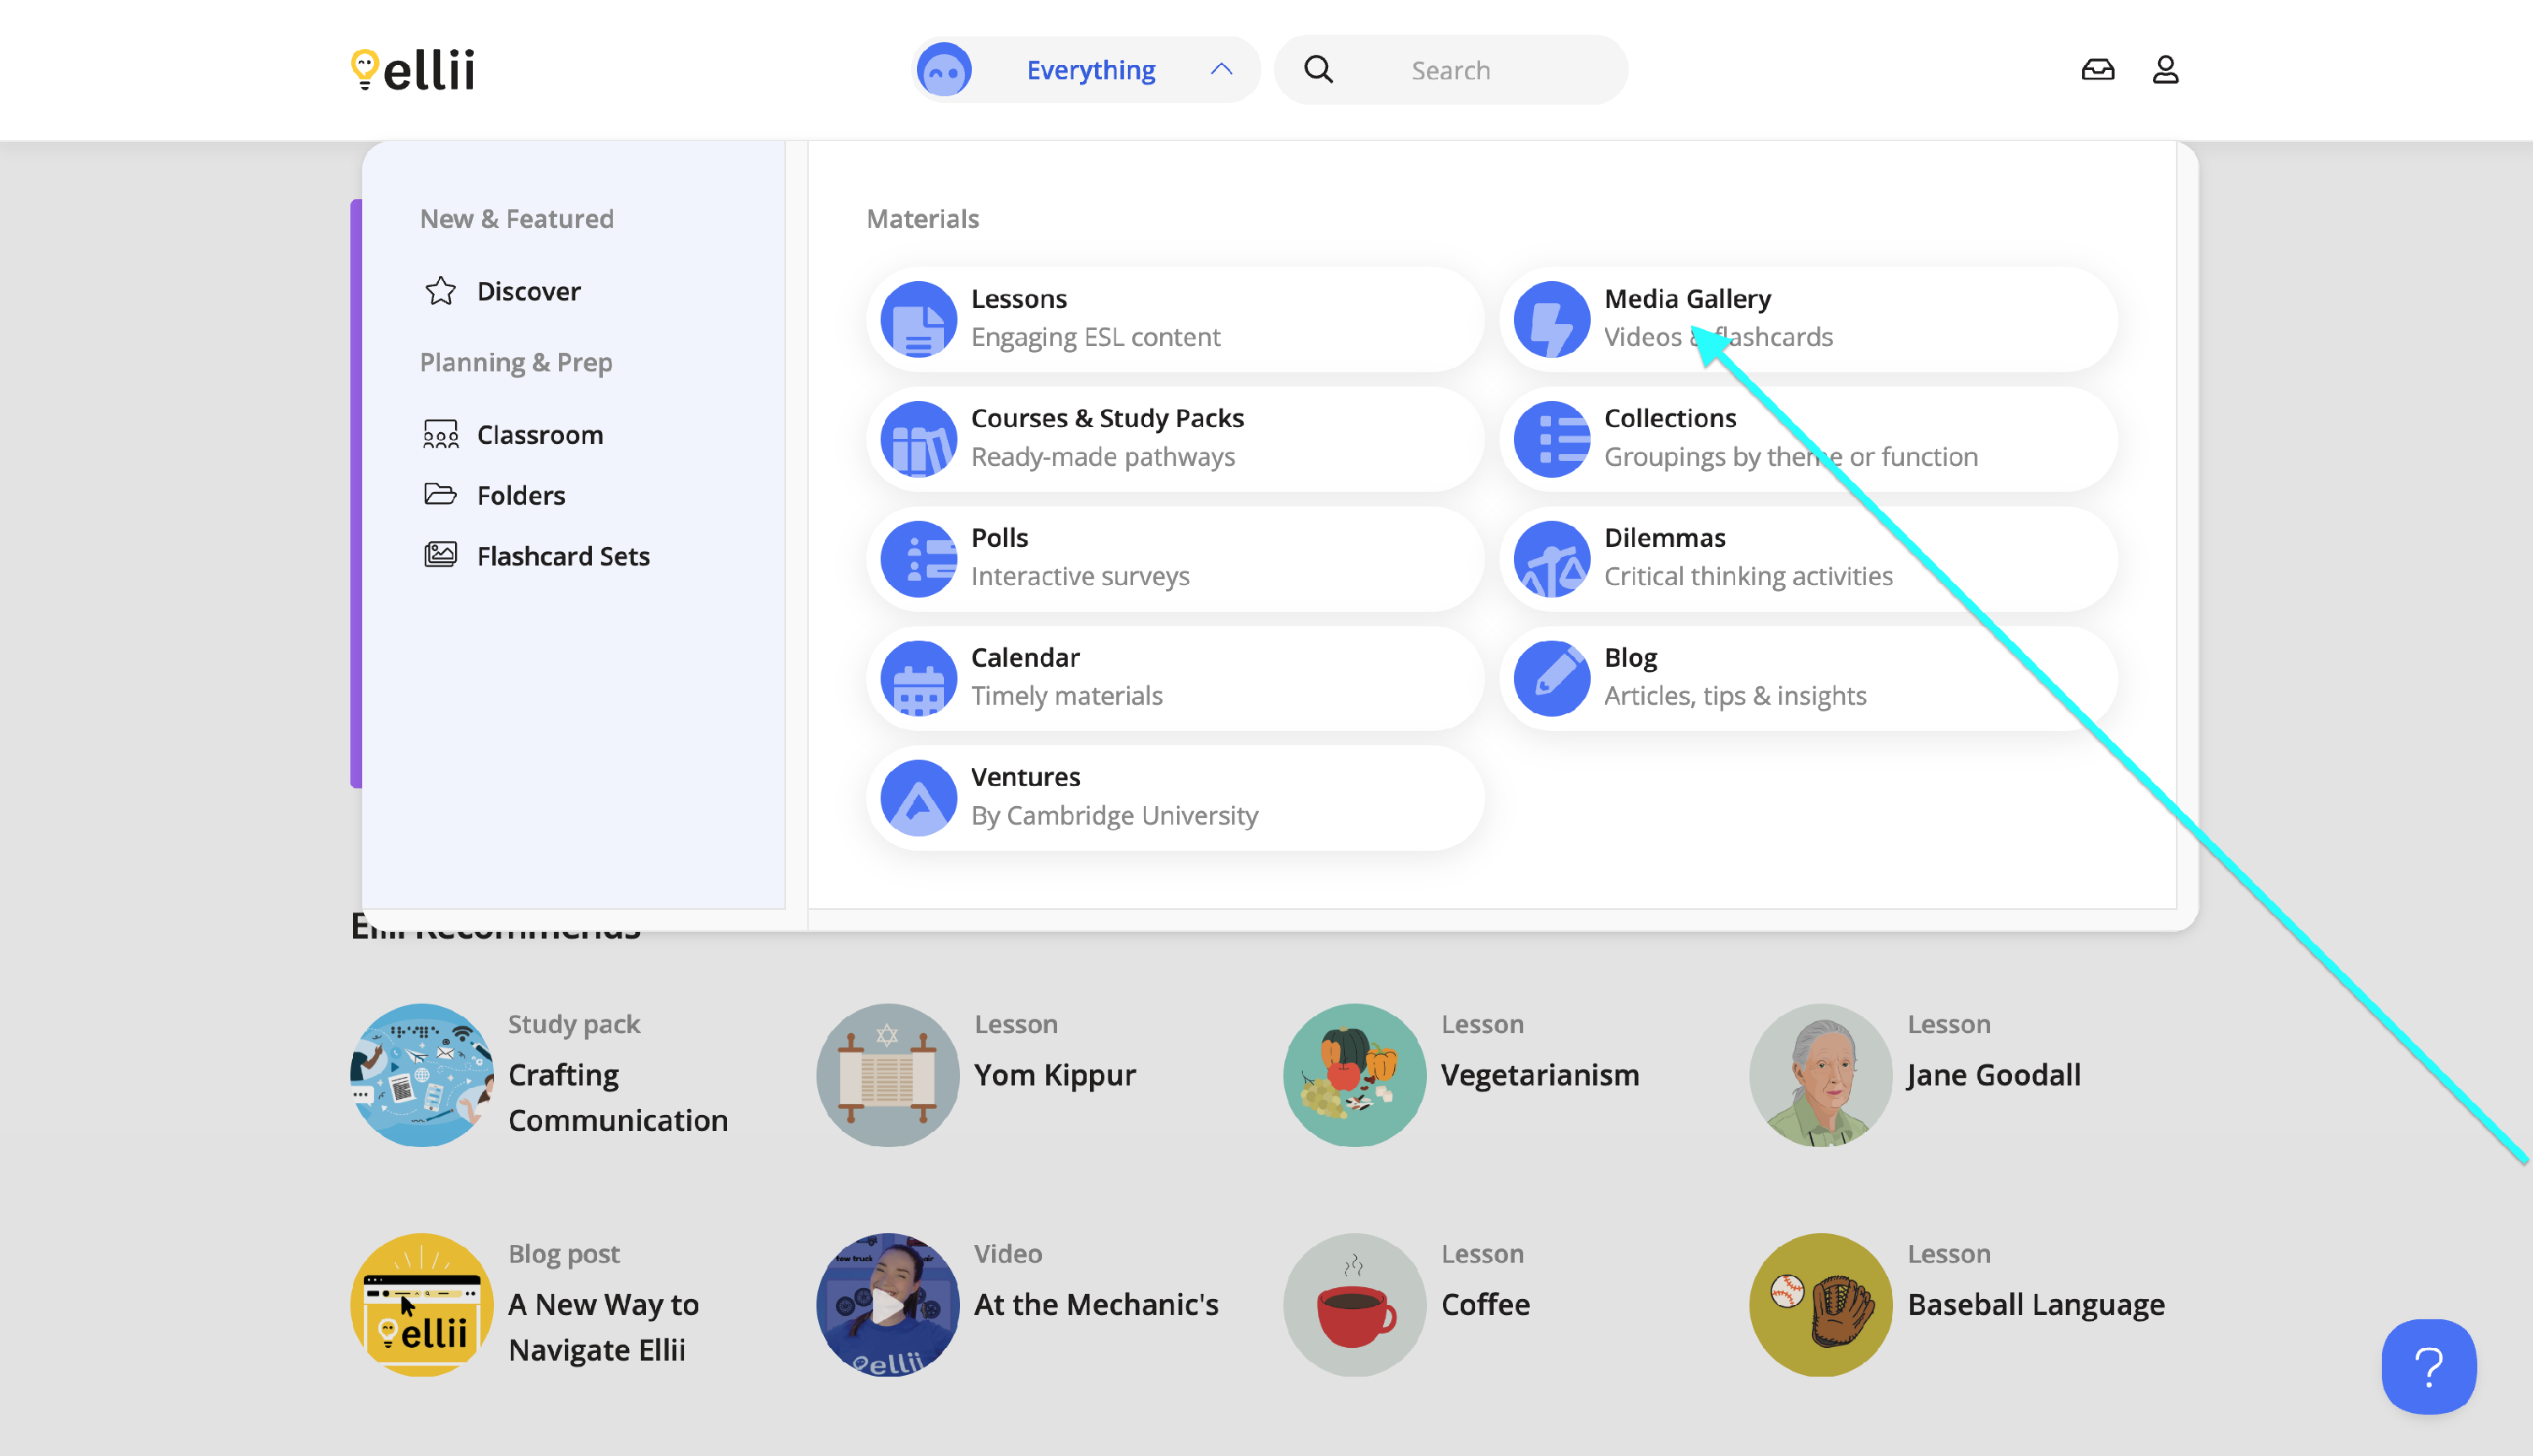Open the Media Gallery icon
The height and width of the screenshot is (1456, 2533).
tap(1551, 319)
